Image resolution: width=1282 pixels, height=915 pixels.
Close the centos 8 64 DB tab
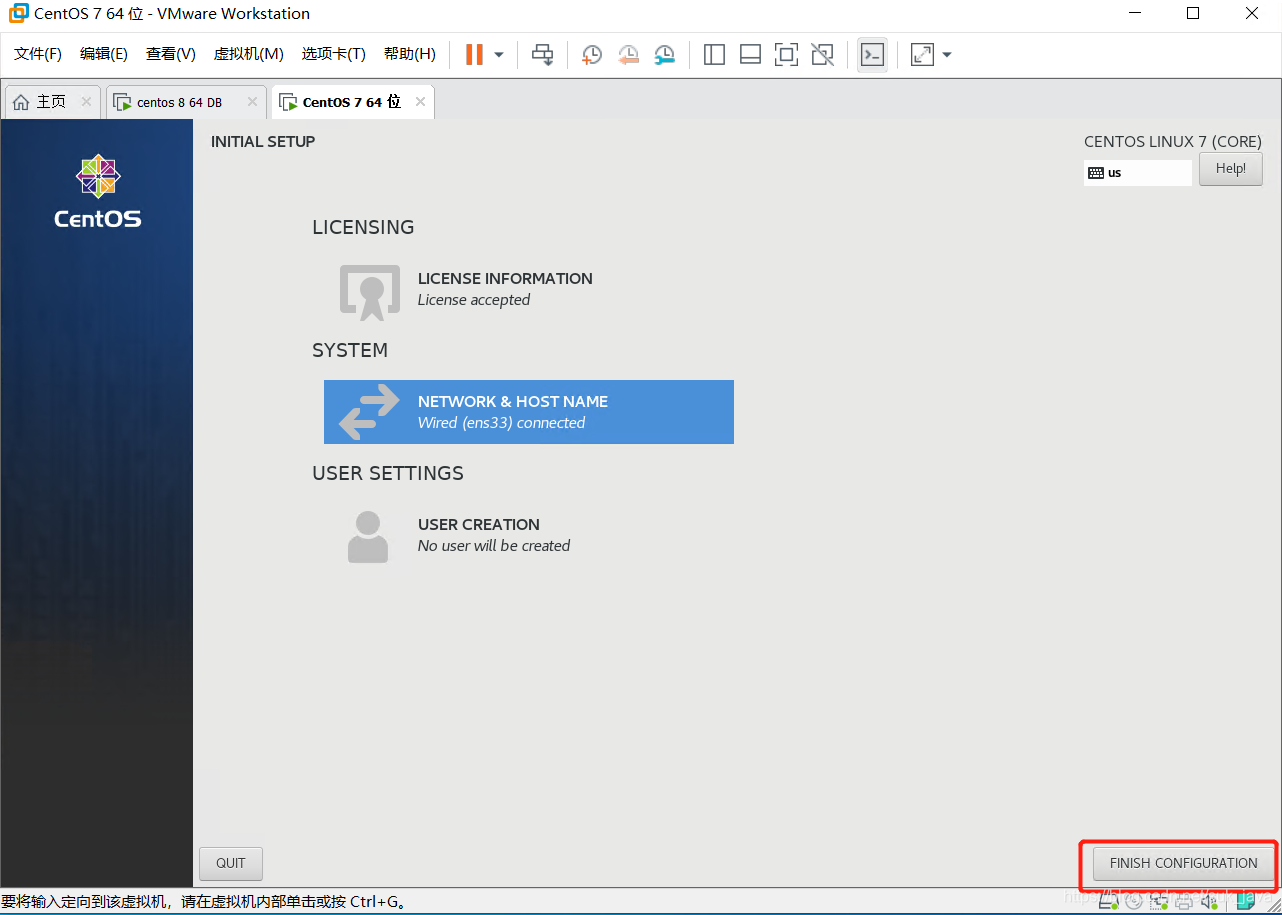(252, 102)
